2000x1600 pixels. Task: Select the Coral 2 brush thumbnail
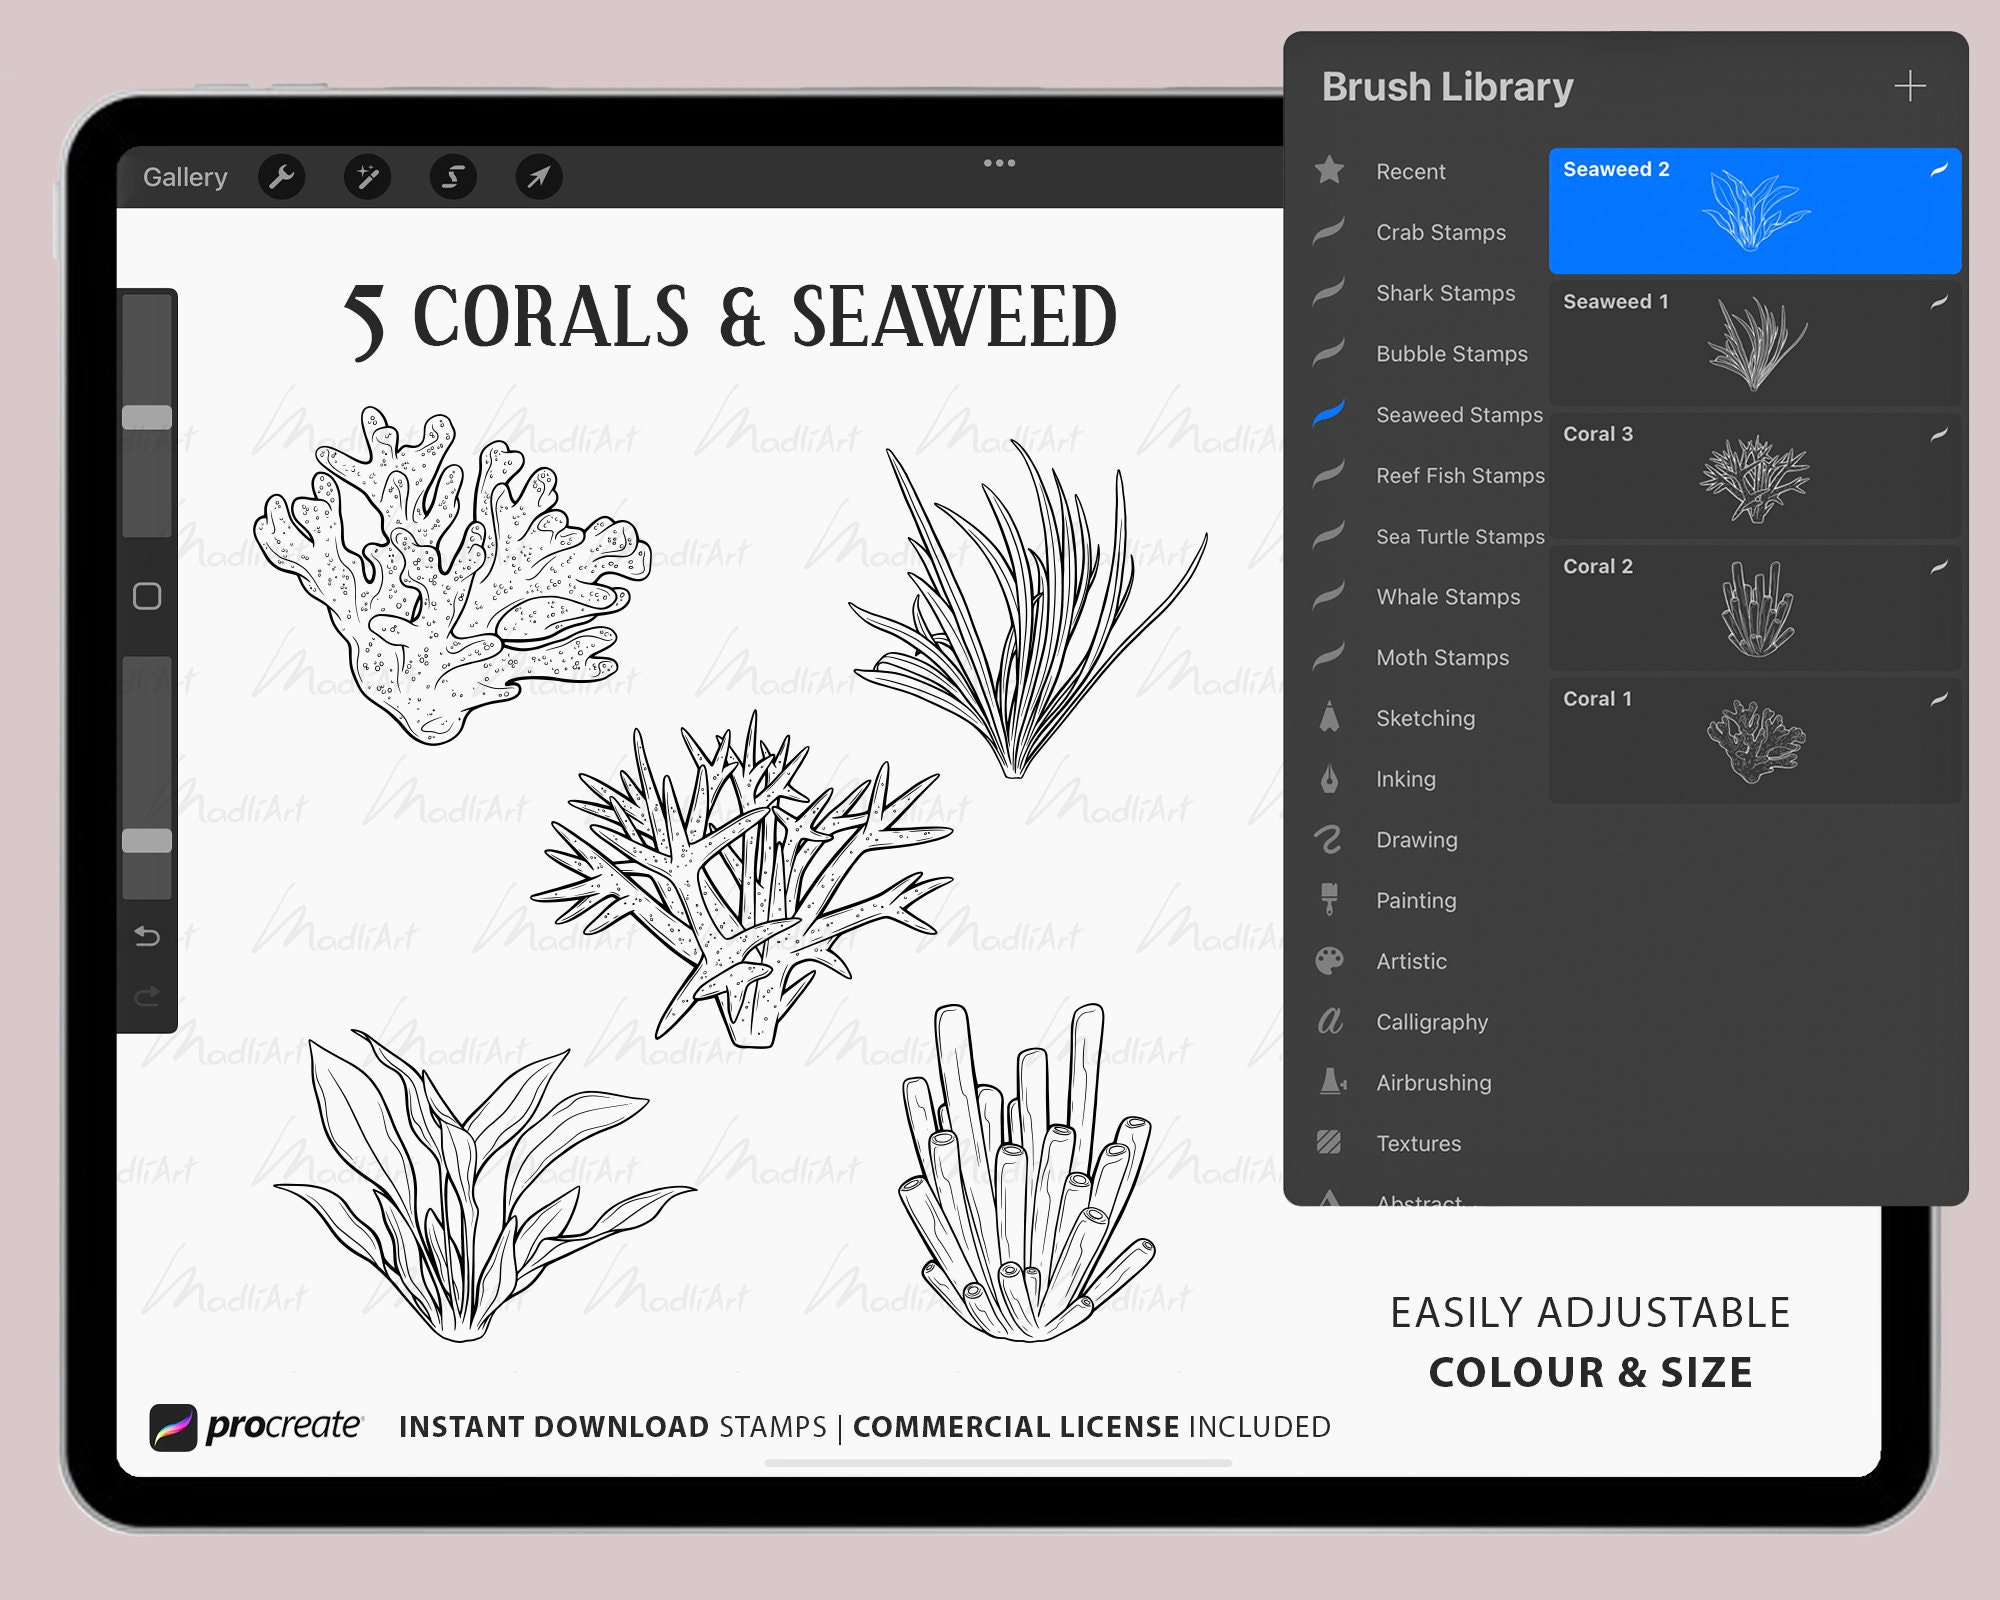point(1755,610)
